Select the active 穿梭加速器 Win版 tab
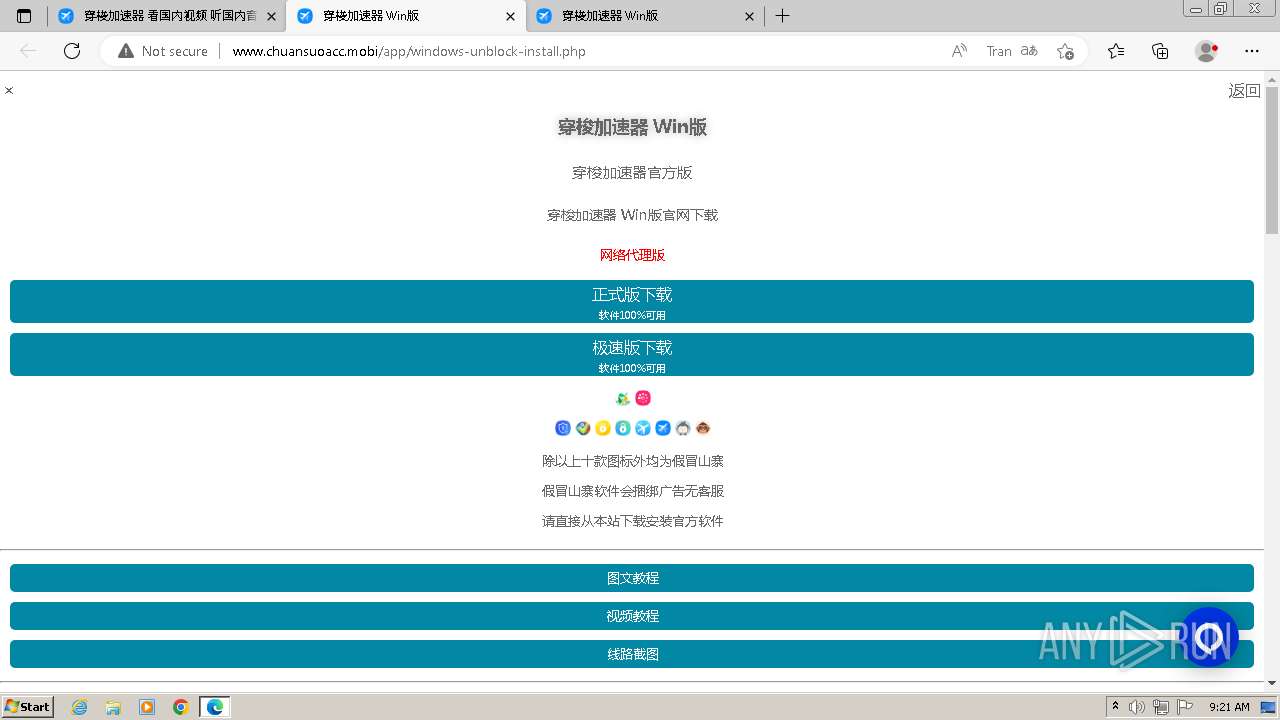This screenshot has height=720, width=1280. (405, 16)
